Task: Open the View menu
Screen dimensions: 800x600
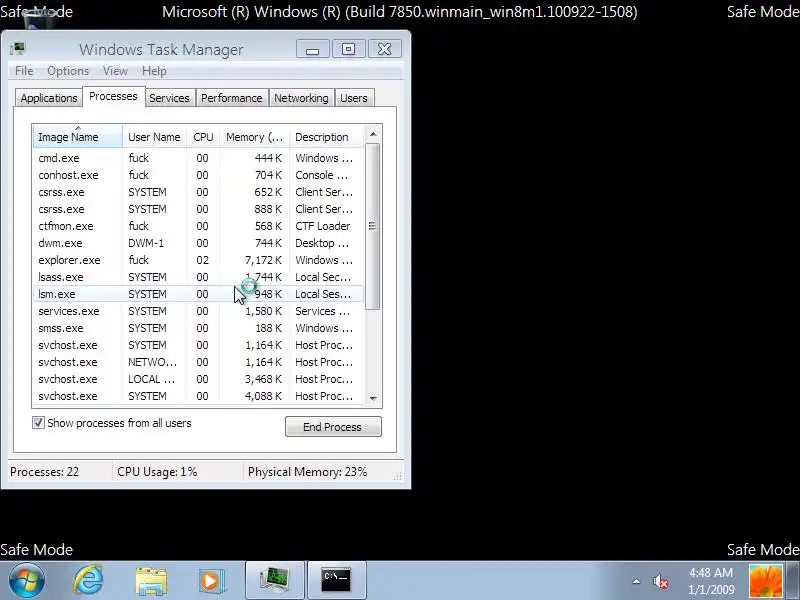Action: coord(115,71)
